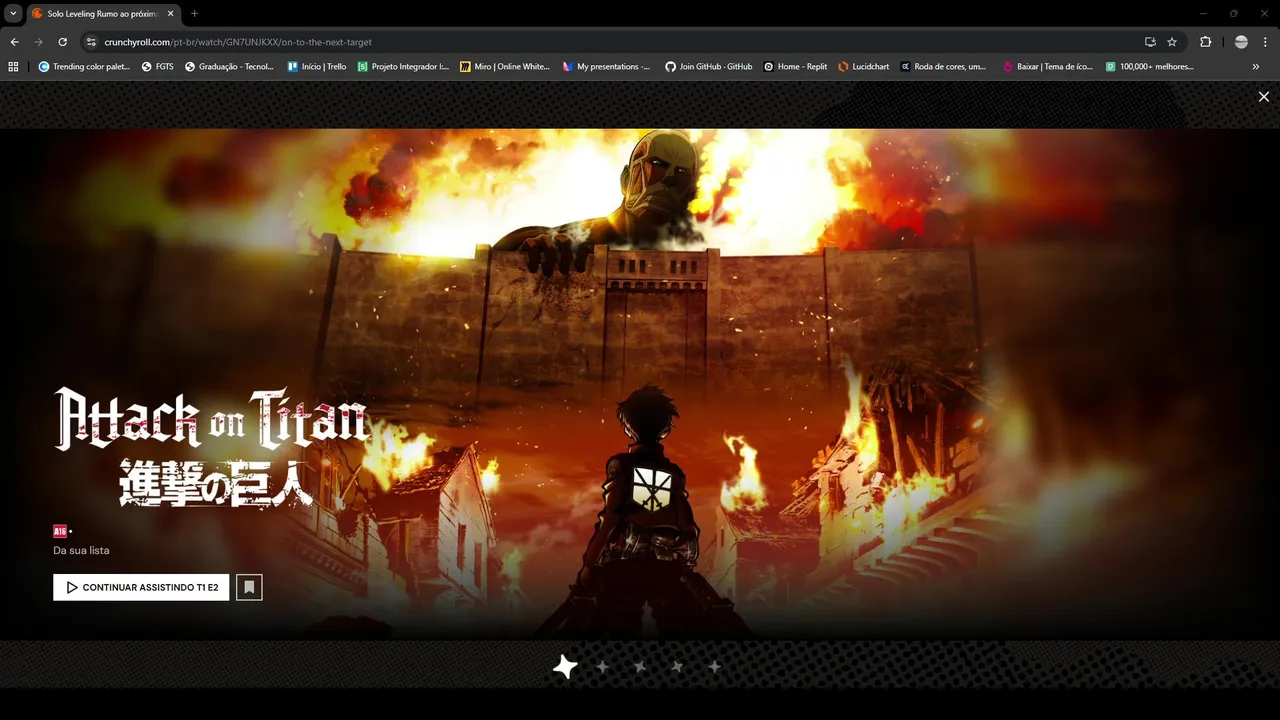This screenshot has width=1280, height=720.
Task: Click the 'Da sua lista' text
Action: [x=81, y=550]
